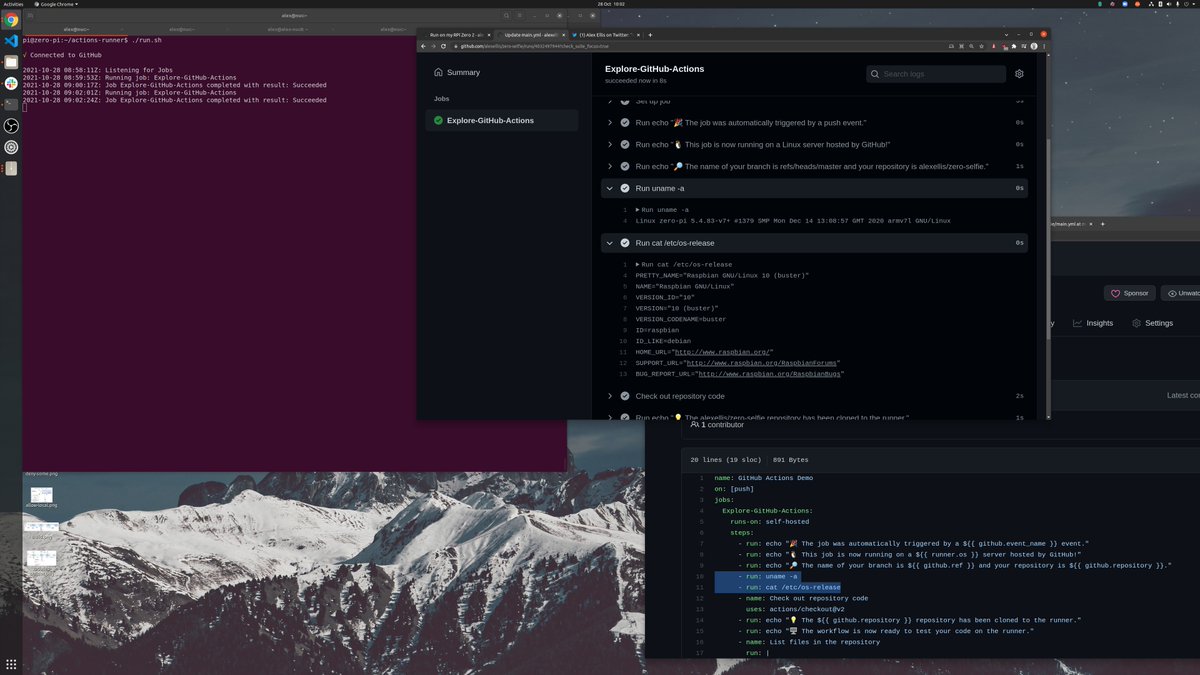Launch Visual Studio Code from the dock
The image size is (1200, 675).
(11, 41)
